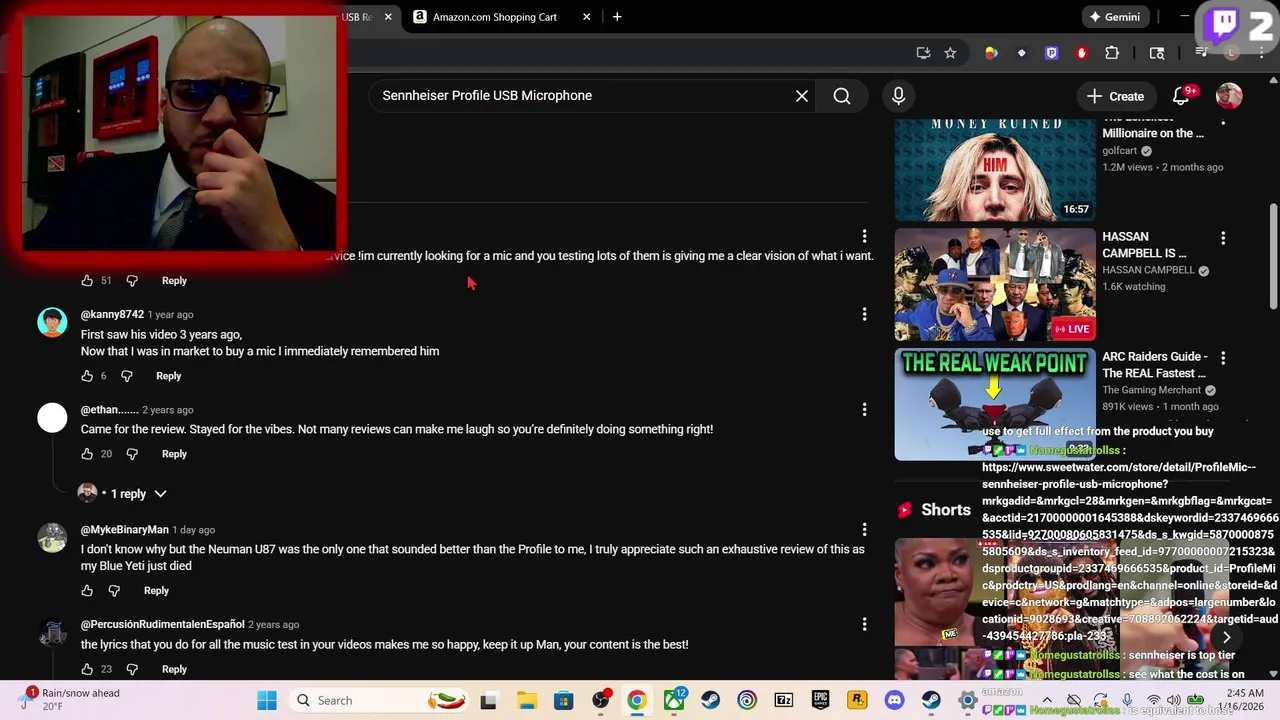
Task: Reply to @ethan's comment
Action: (x=174, y=454)
